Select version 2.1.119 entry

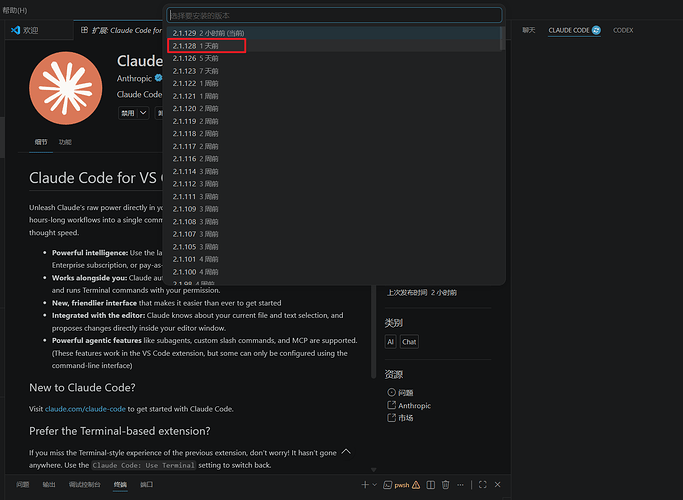tap(334, 121)
